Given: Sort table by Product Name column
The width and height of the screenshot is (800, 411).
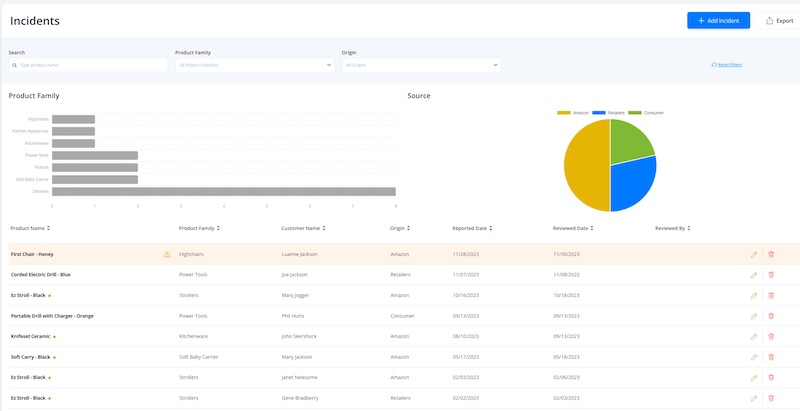Looking at the screenshot, I should point(31,228).
